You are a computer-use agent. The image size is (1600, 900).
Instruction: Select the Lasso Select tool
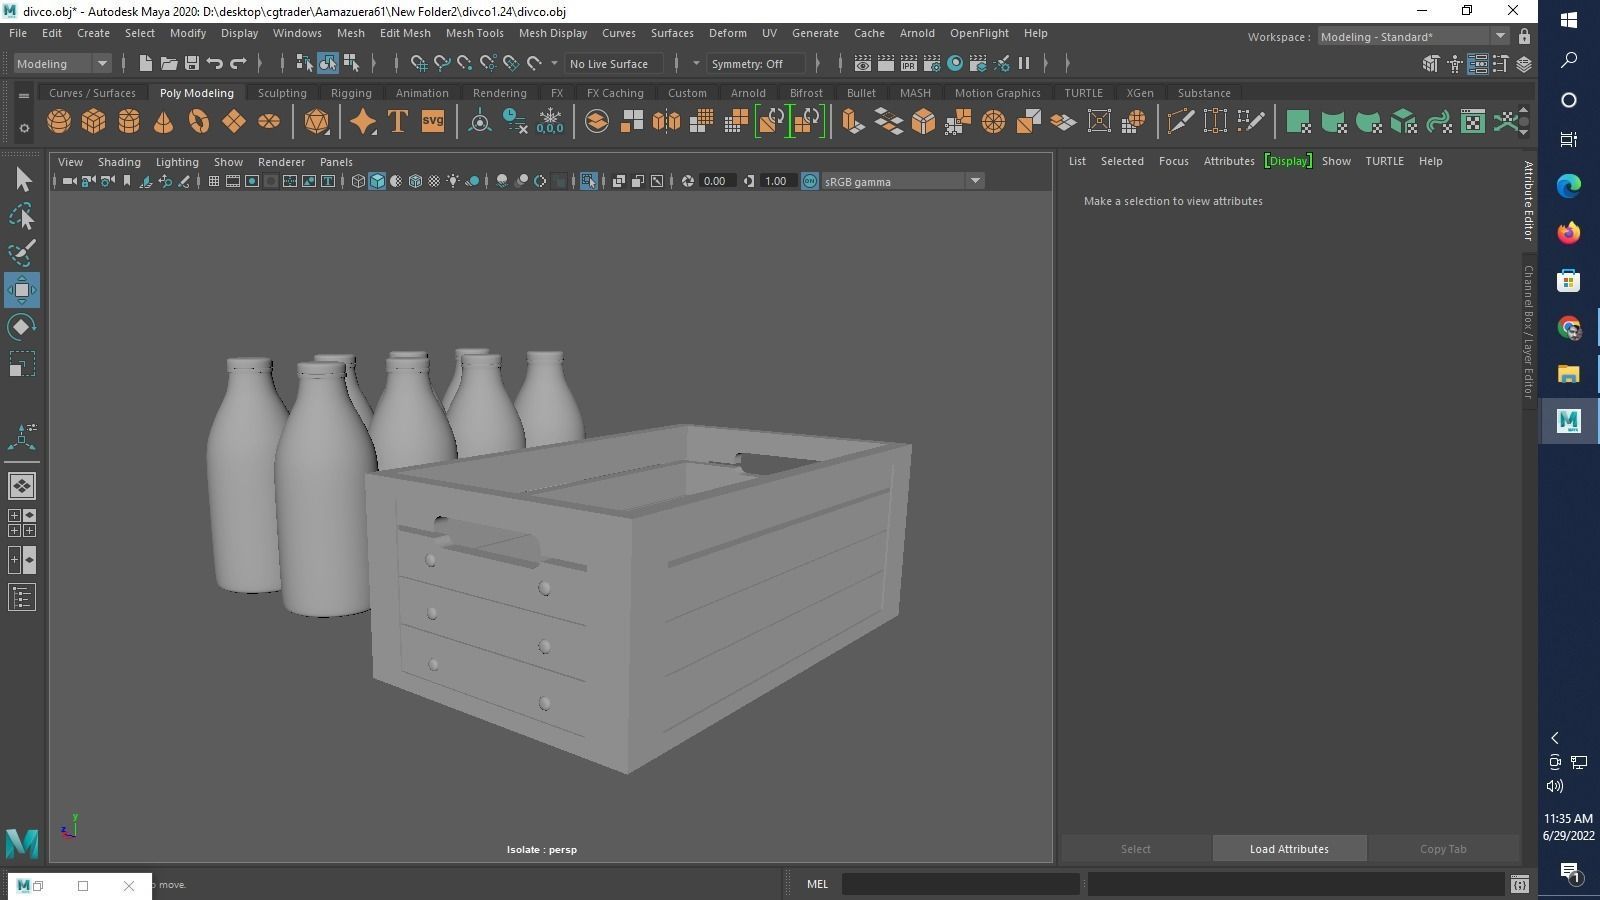click(22, 216)
